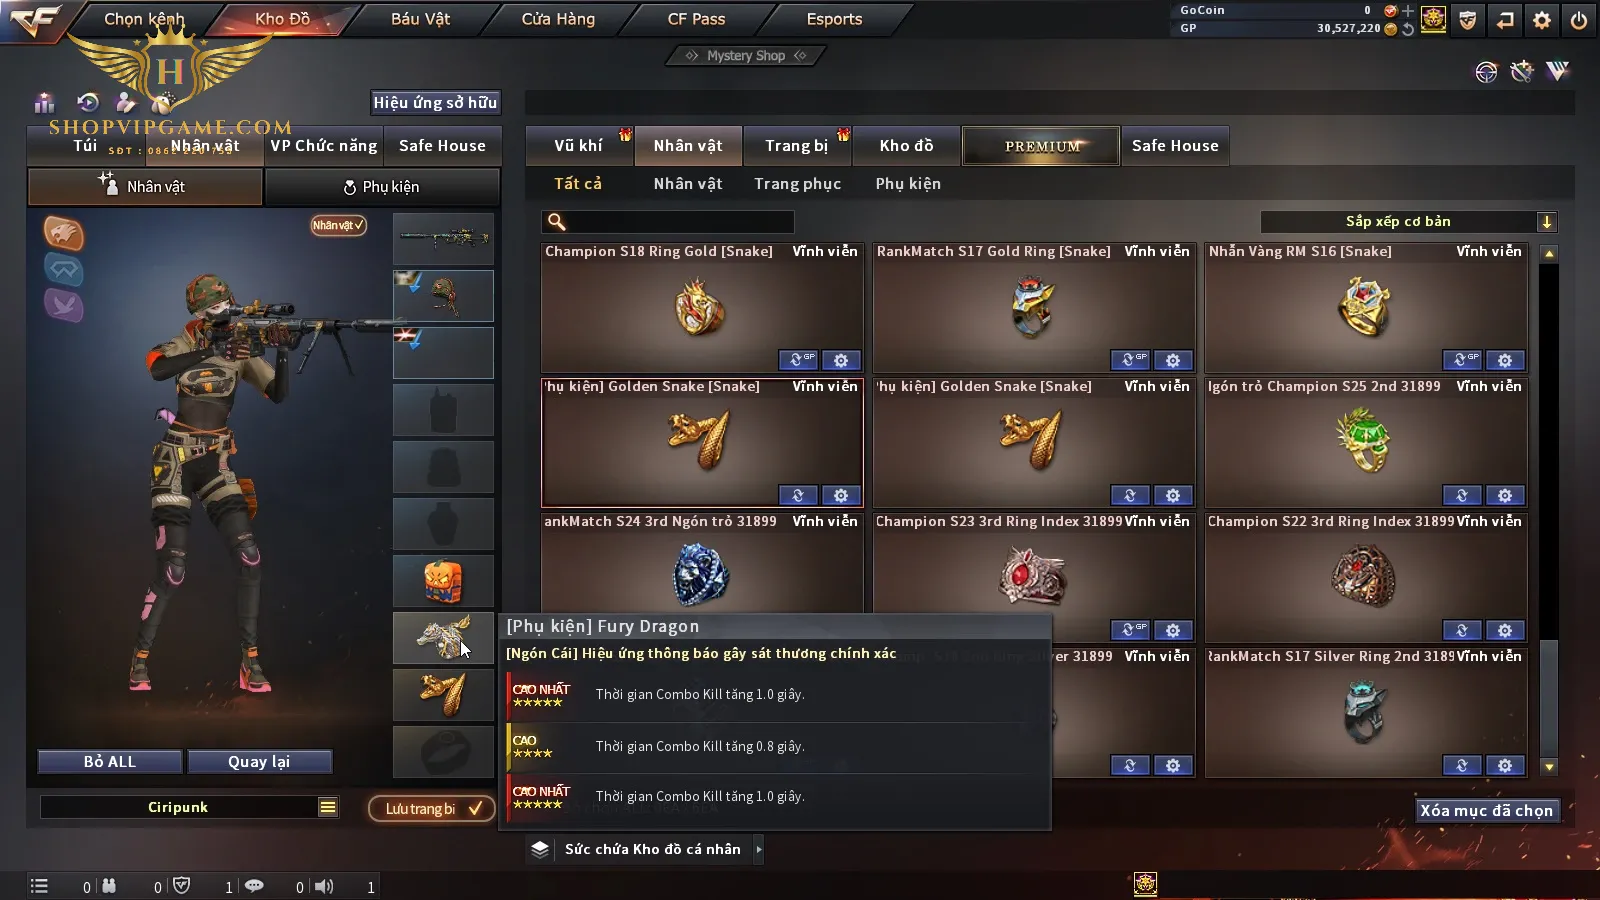The width and height of the screenshot is (1600, 900).
Task: Click swap icon on Nhẫn Vàng RM S16
Action: (1462, 360)
